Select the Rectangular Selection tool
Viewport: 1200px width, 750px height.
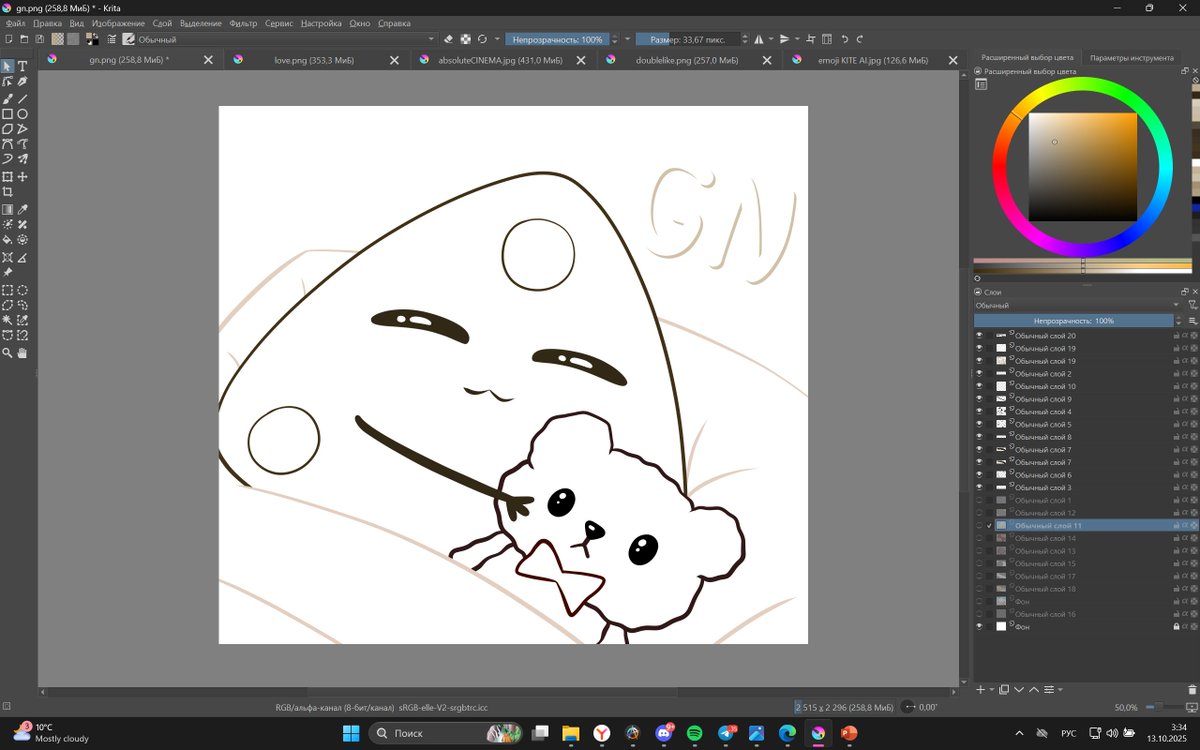pyautogui.click(x=7, y=290)
